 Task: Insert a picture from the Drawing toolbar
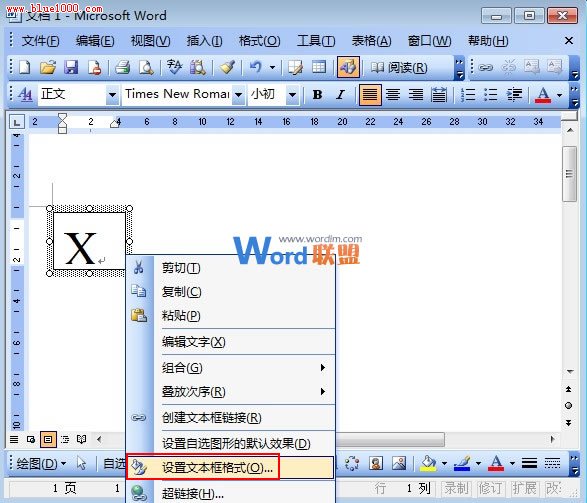pos(399,463)
